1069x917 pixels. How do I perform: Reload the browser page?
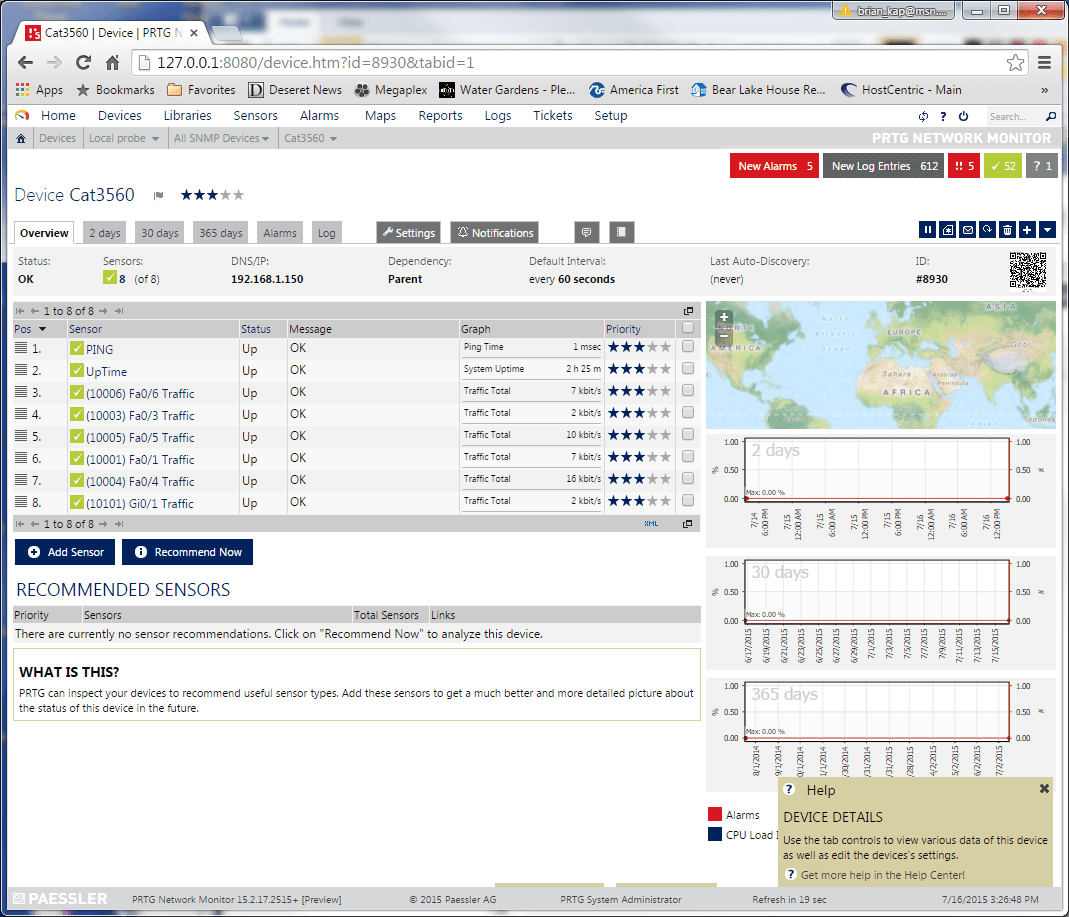click(83, 63)
